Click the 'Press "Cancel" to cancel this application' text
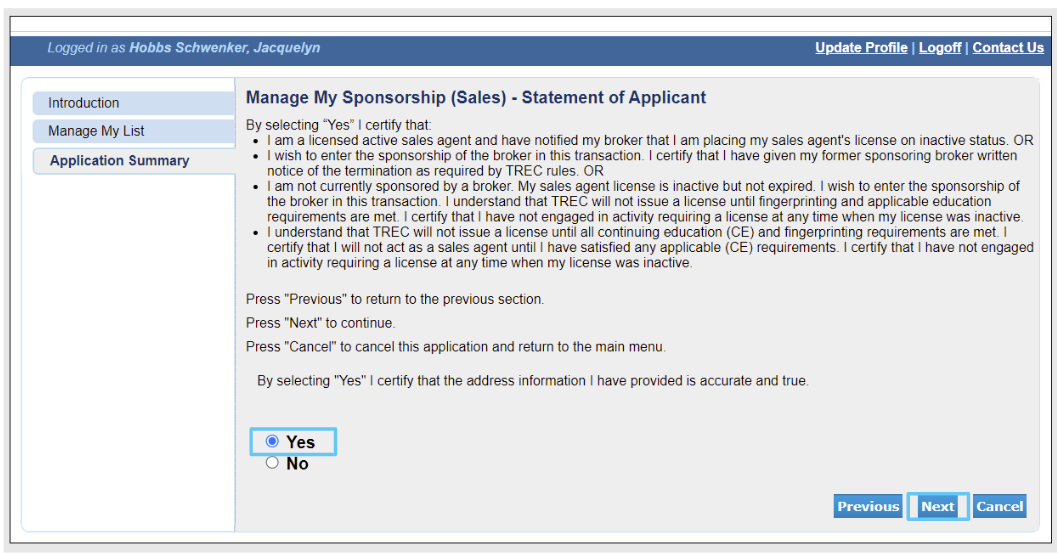This screenshot has width=1057, height=553. point(456,347)
